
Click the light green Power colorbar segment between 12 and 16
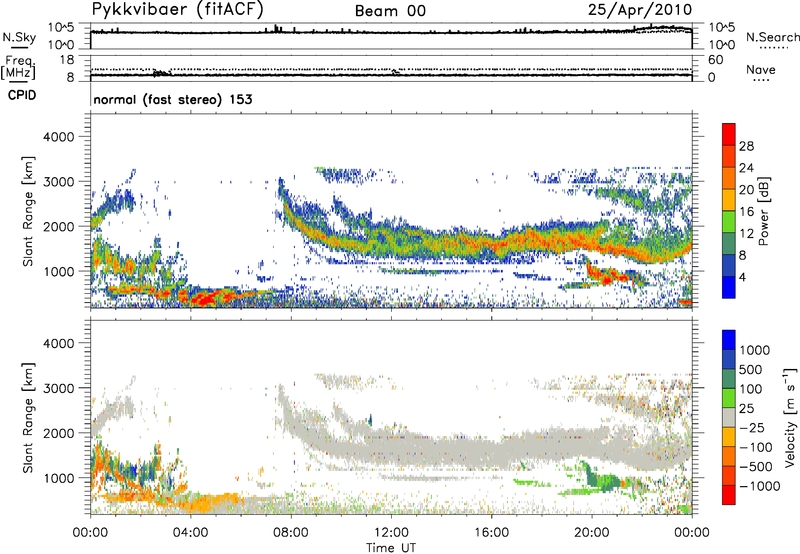point(729,221)
